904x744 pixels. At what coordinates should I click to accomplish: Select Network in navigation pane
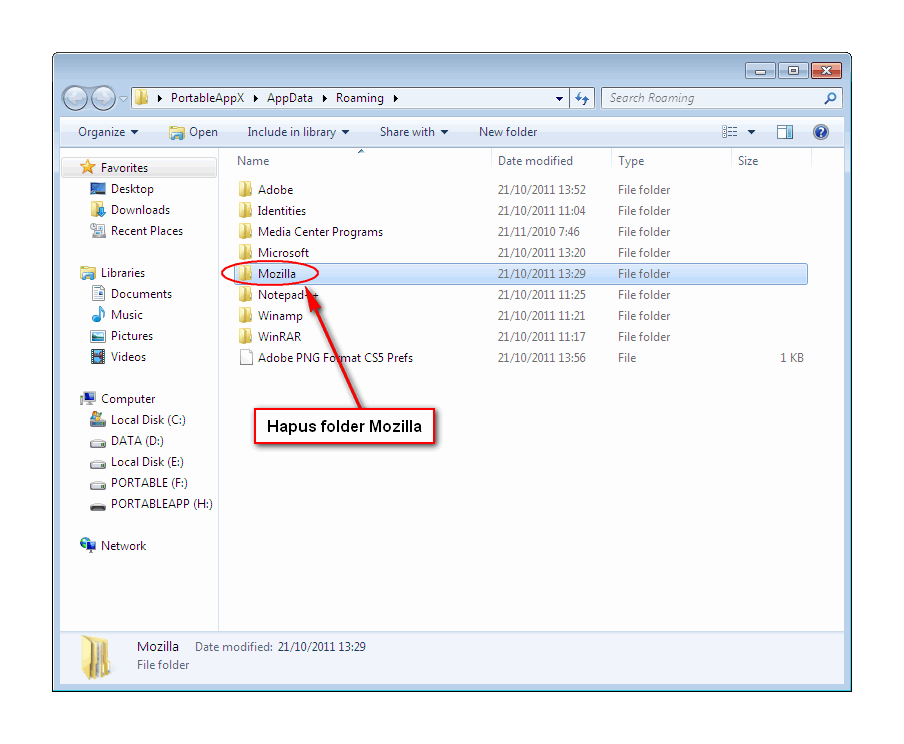click(123, 546)
